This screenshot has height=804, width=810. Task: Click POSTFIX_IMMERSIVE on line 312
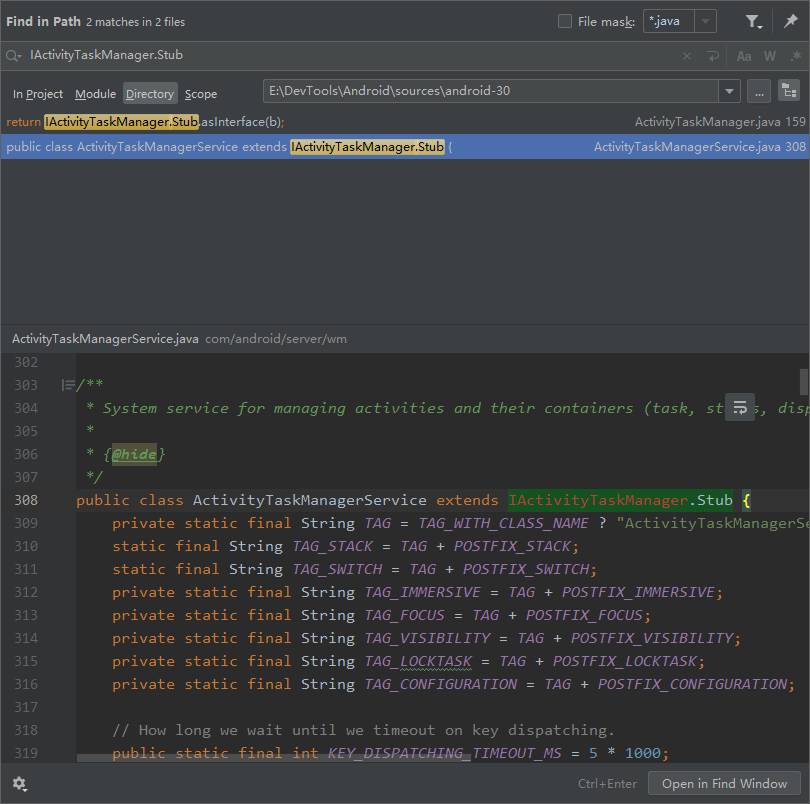pyautogui.click(x=638, y=592)
